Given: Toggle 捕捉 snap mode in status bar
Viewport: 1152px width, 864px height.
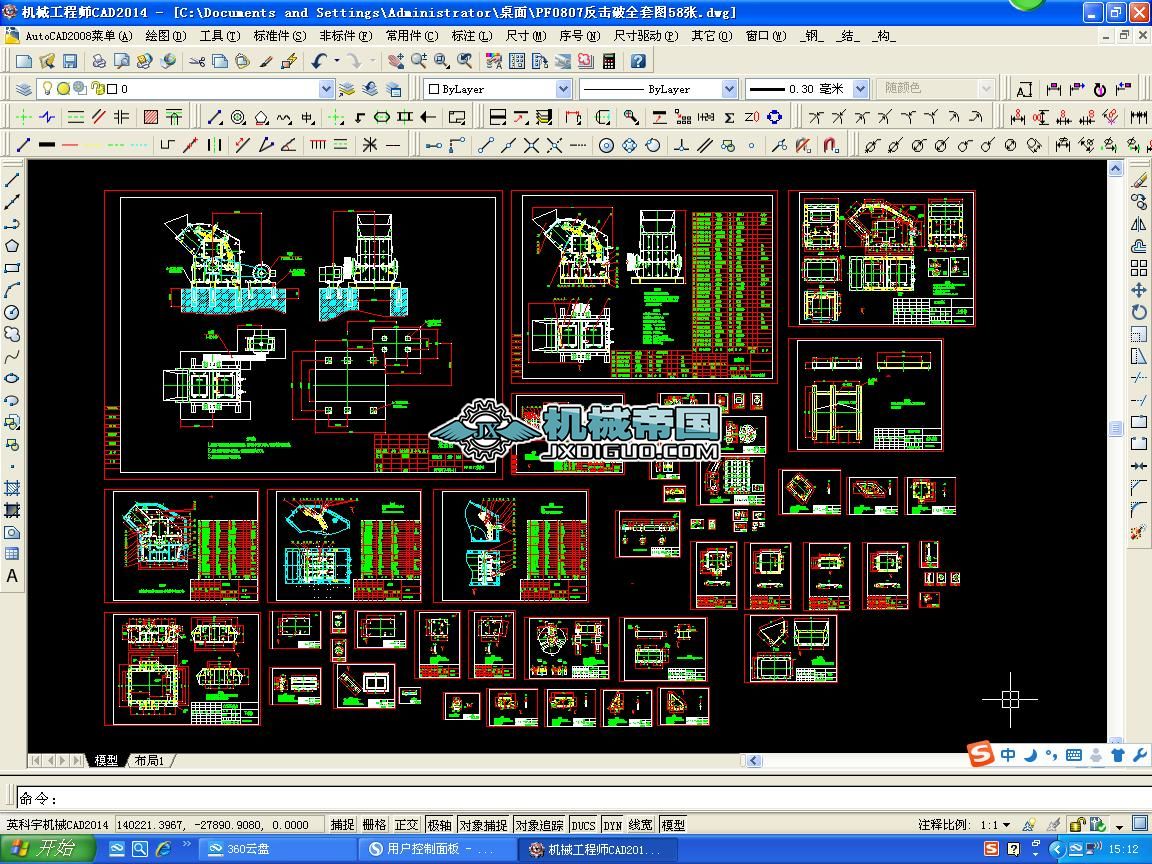Looking at the screenshot, I should pyautogui.click(x=342, y=825).
